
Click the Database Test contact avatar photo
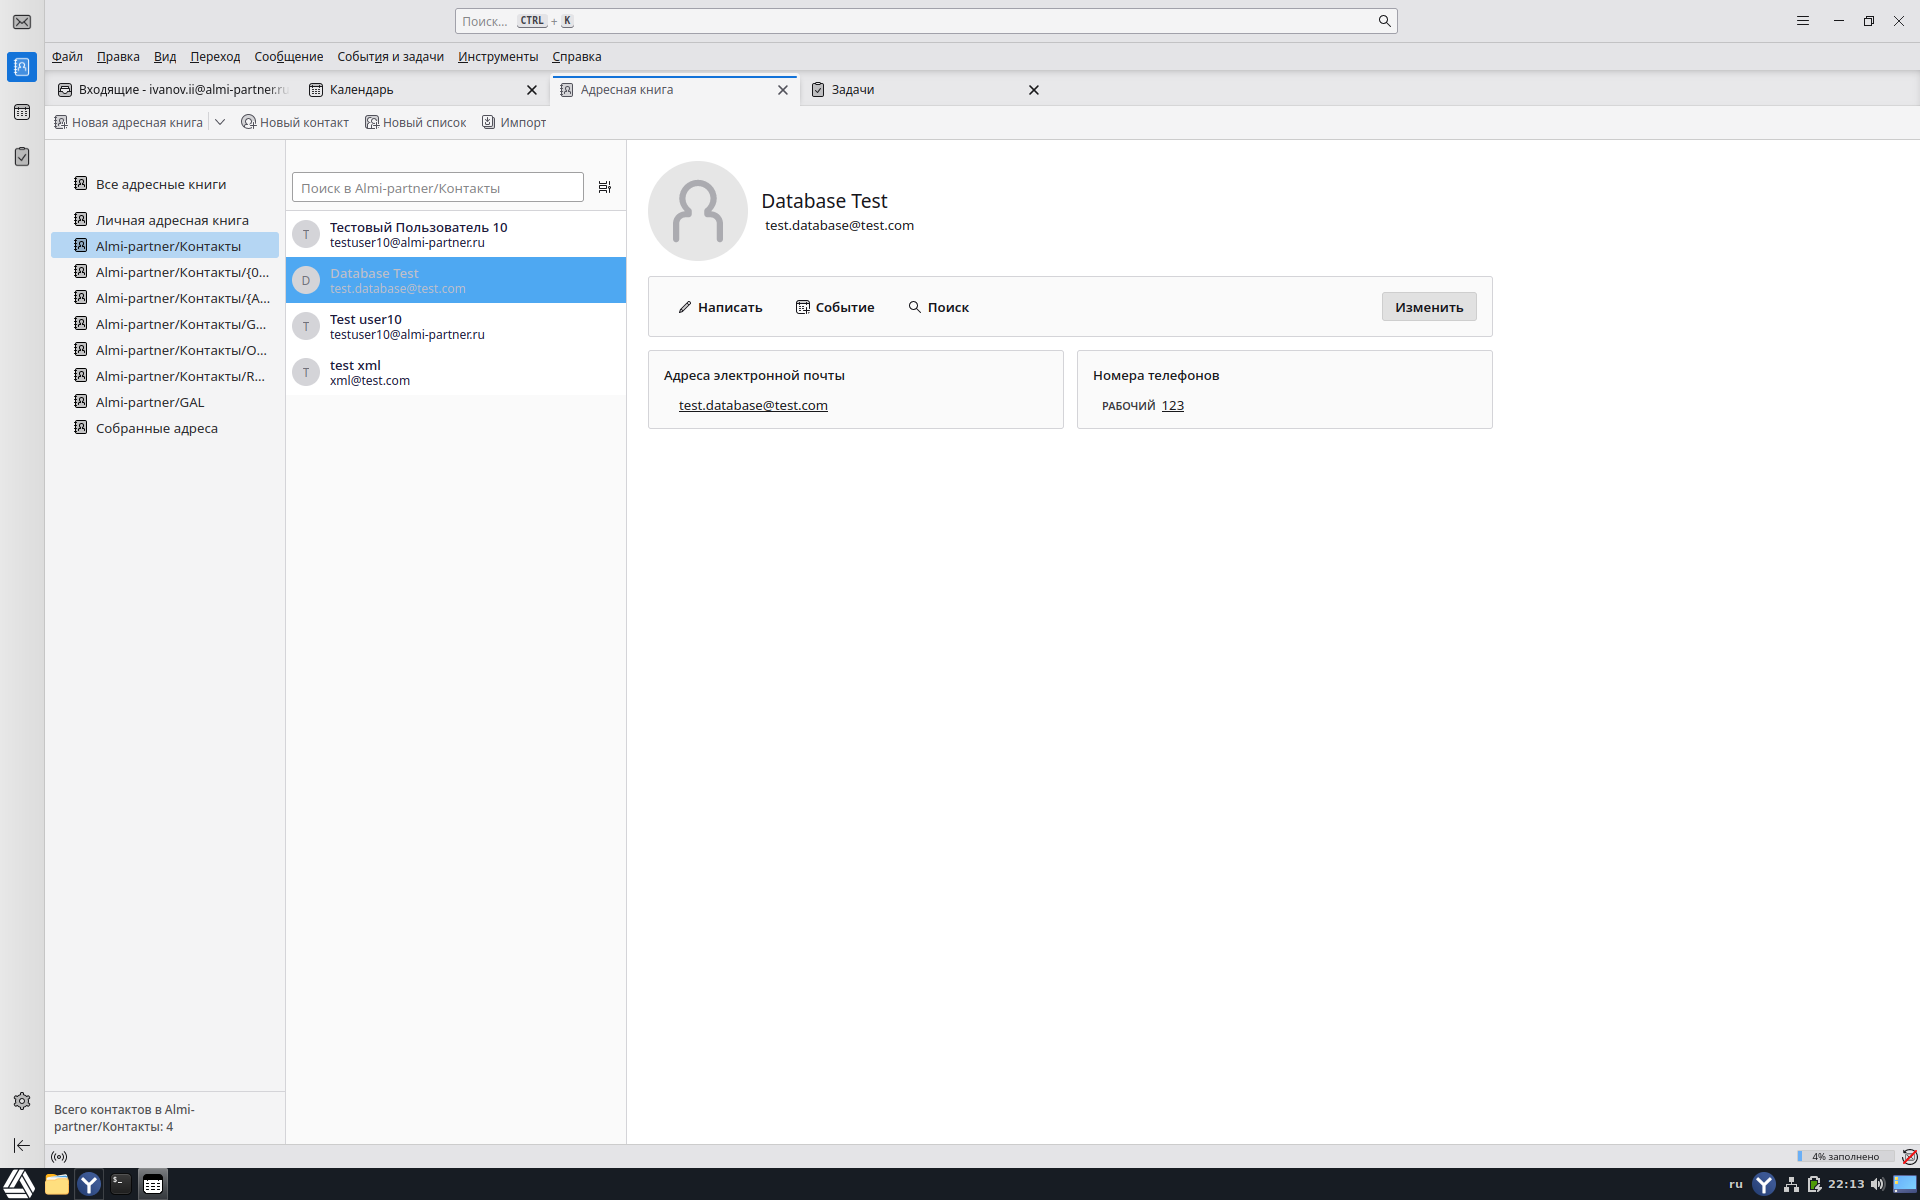click(698, 211)
